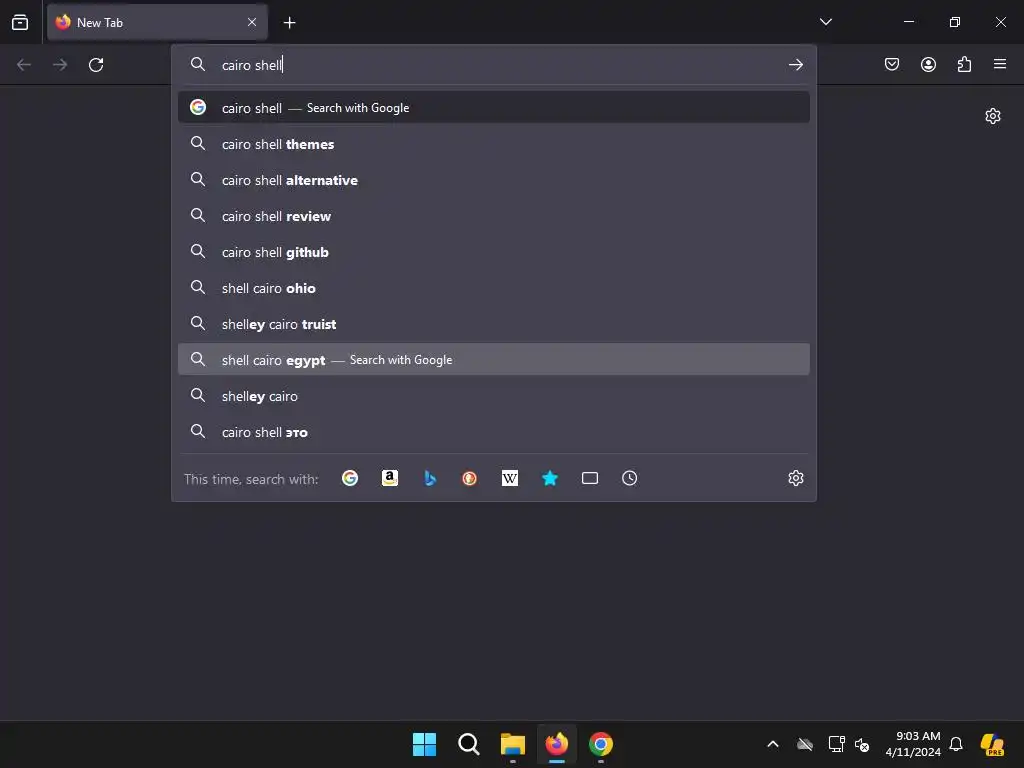1024x768 pixels.
Task: Choose suggestion 'shell cairo ohio'
Action: coord(494,288)
